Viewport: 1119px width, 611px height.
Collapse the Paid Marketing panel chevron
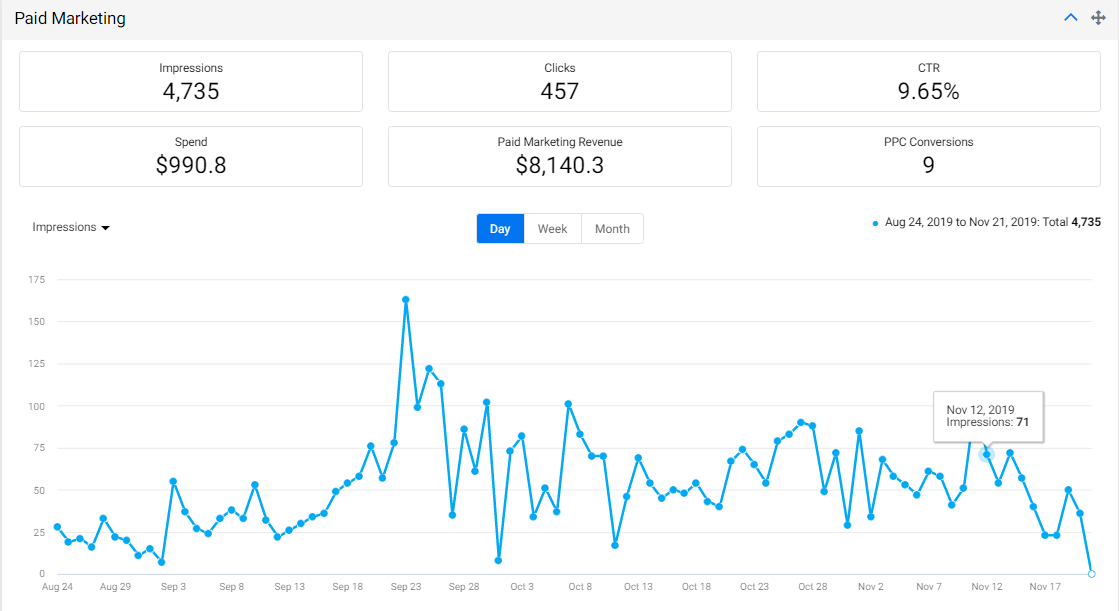(x=1070, y=18)
